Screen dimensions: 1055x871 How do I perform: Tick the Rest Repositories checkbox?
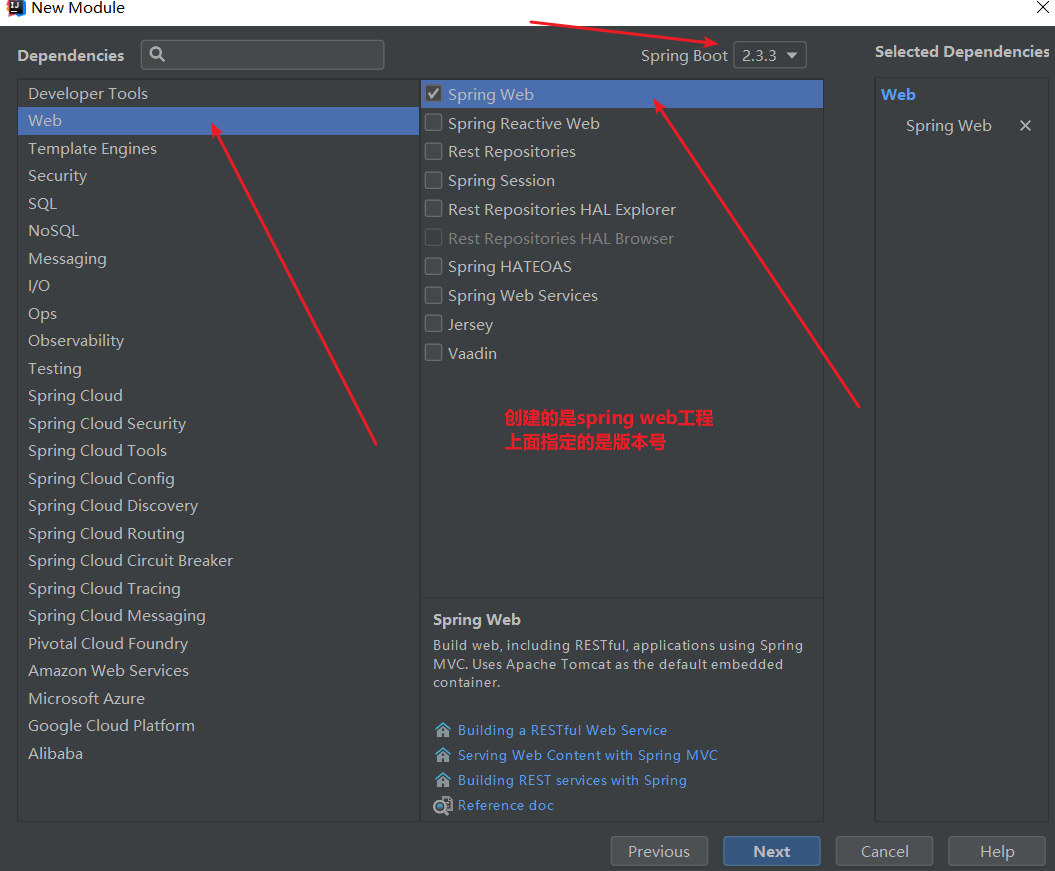pos(434,151)
